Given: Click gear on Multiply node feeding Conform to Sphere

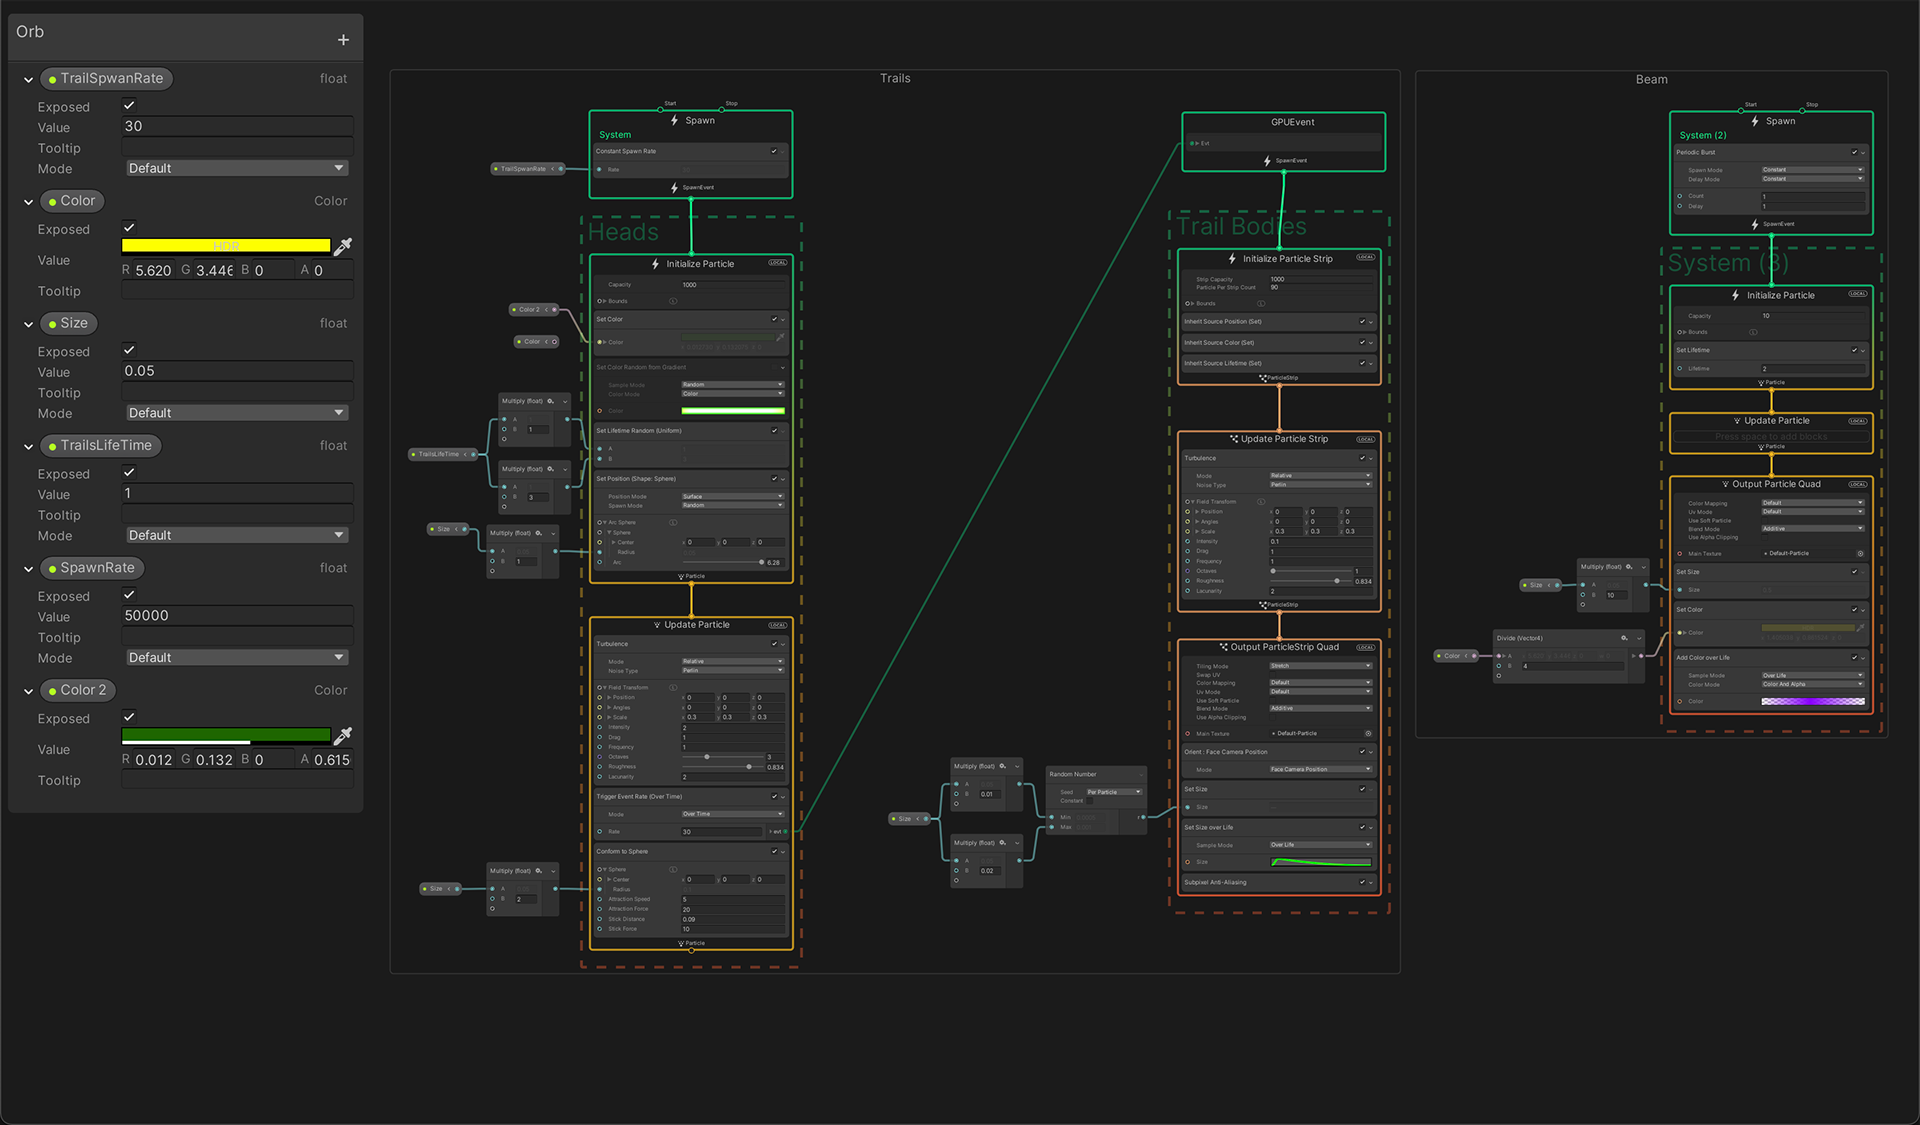Looking at the screenshot, I should click(539, 871).
